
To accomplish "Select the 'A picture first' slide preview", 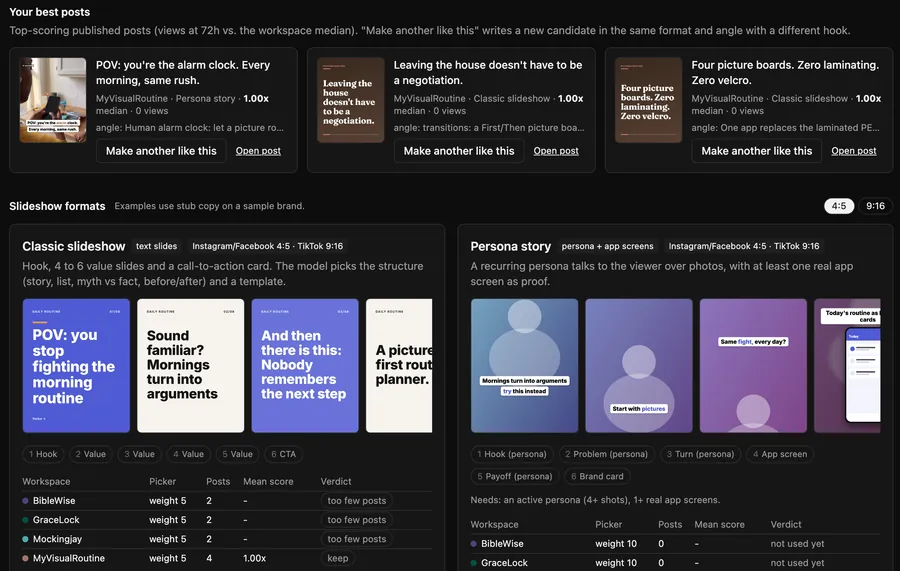I will 399,366.
